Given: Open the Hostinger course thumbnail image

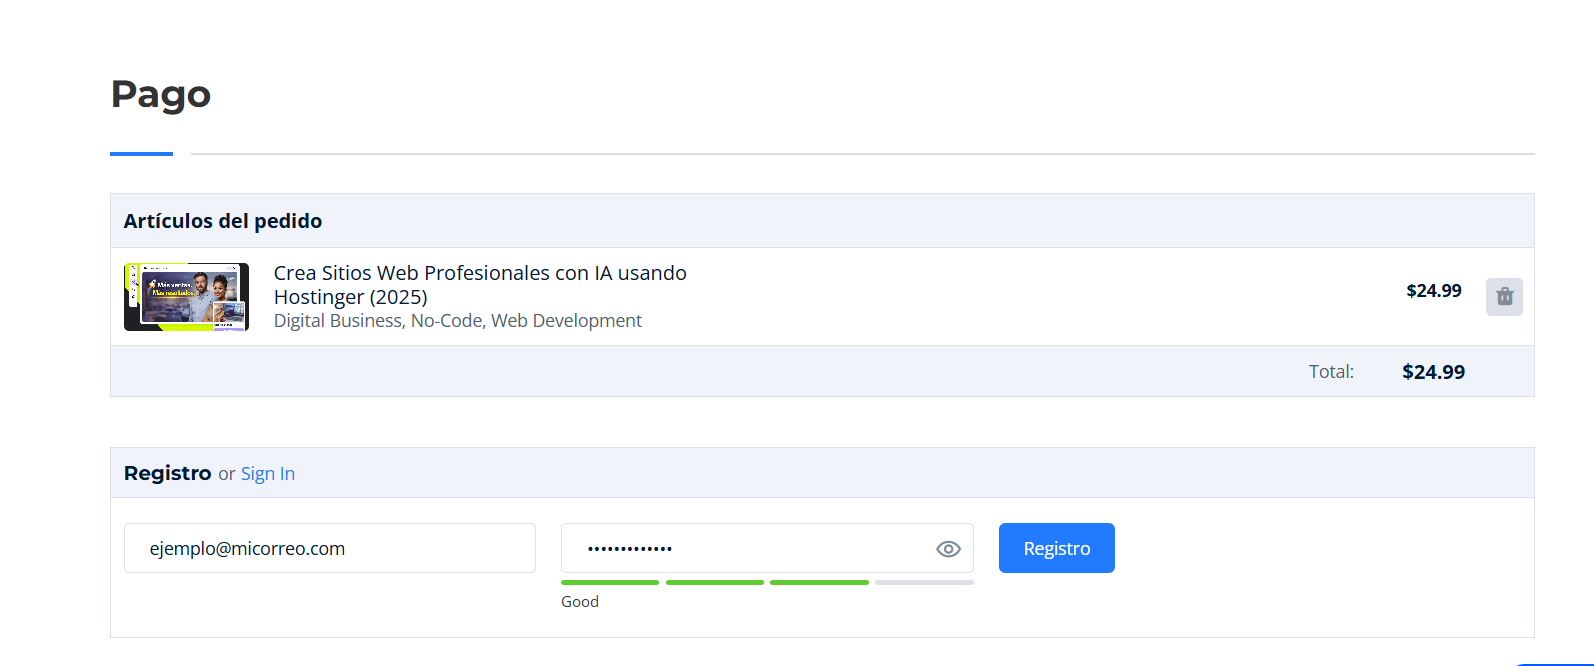Looking at the screenshot, I should click(186, 297).
